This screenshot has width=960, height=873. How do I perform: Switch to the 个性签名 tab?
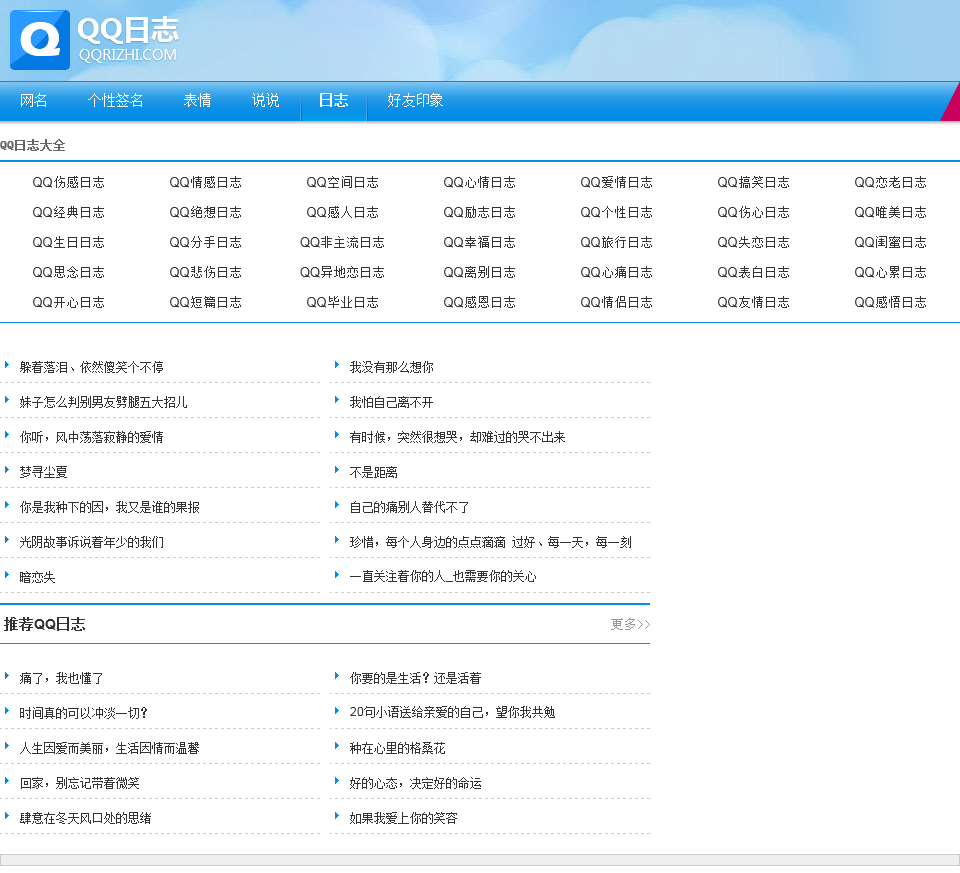pyautogui.click(x=115, y=101)
